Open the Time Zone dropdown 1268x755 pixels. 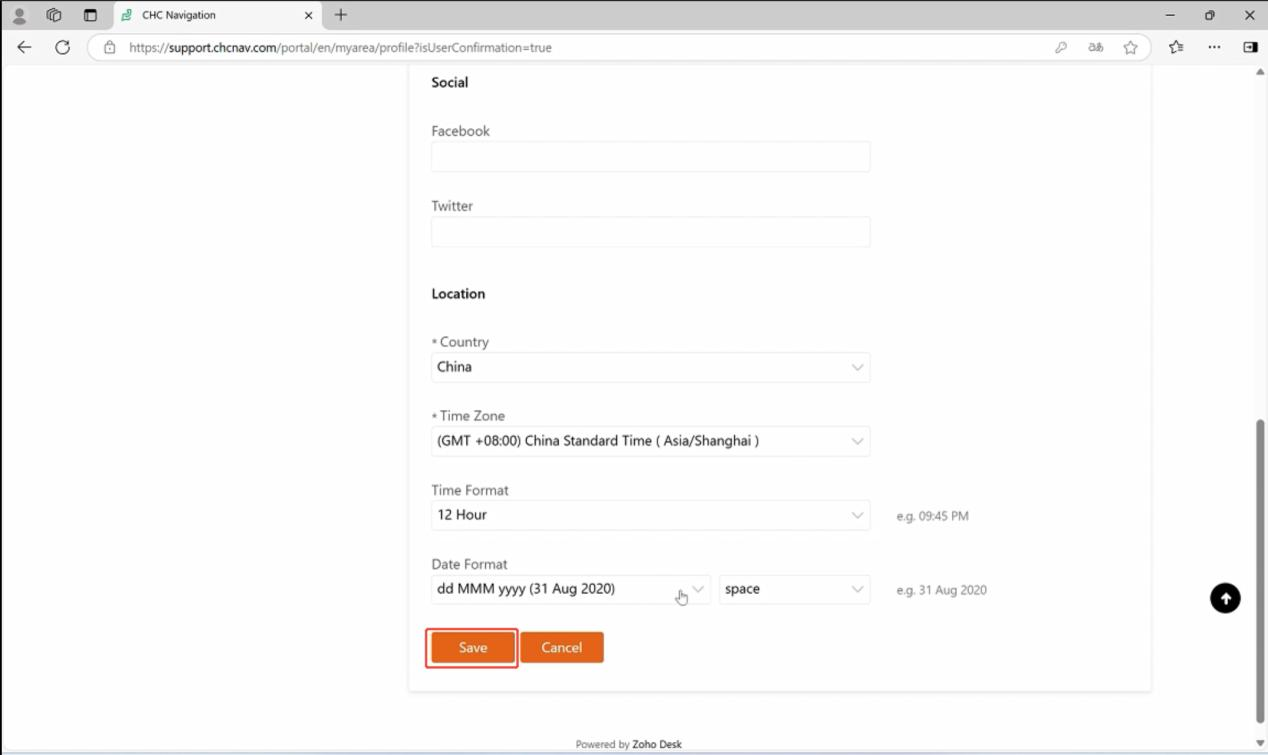[651, 441]
